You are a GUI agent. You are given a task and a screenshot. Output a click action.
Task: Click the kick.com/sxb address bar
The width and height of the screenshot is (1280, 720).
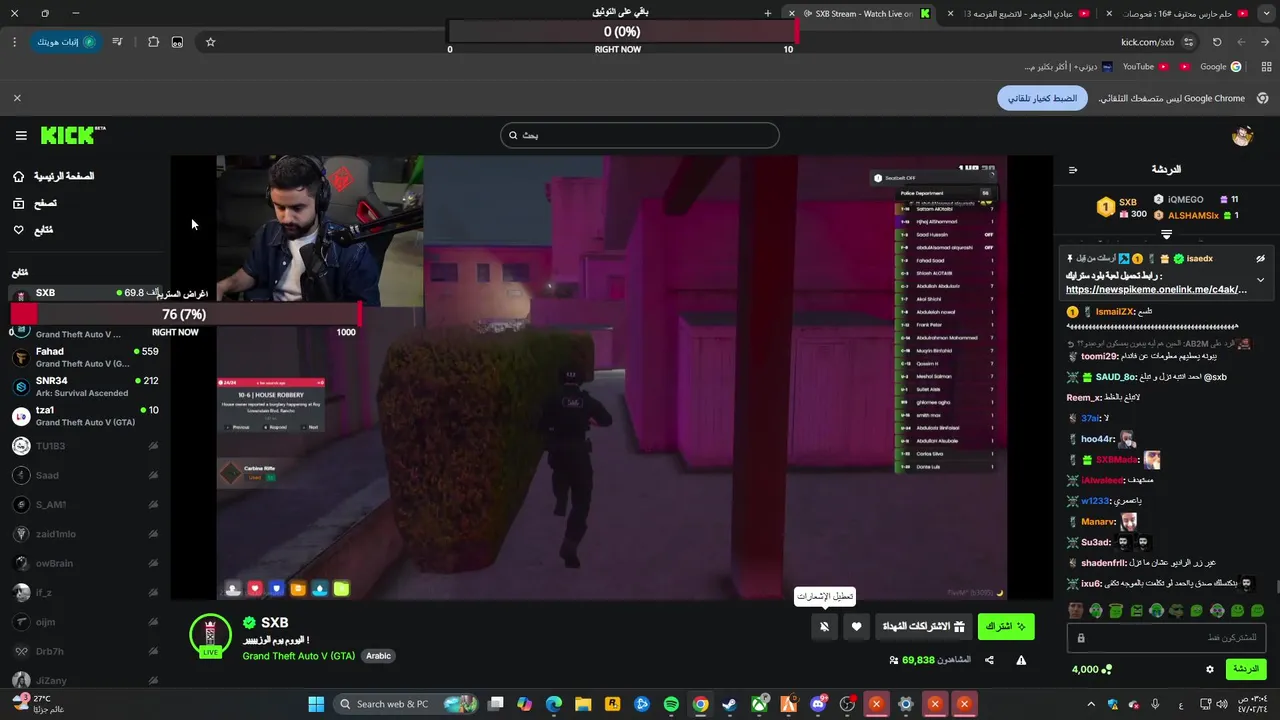pyautogui.click(x=1147, y=42)
